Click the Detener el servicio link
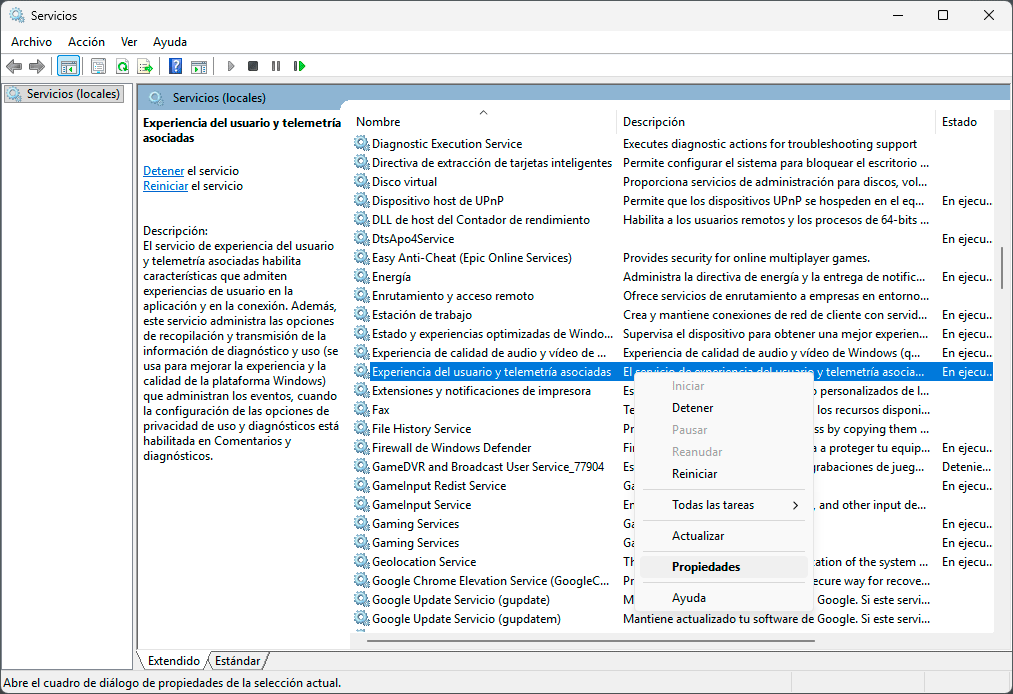 point(163,171)
